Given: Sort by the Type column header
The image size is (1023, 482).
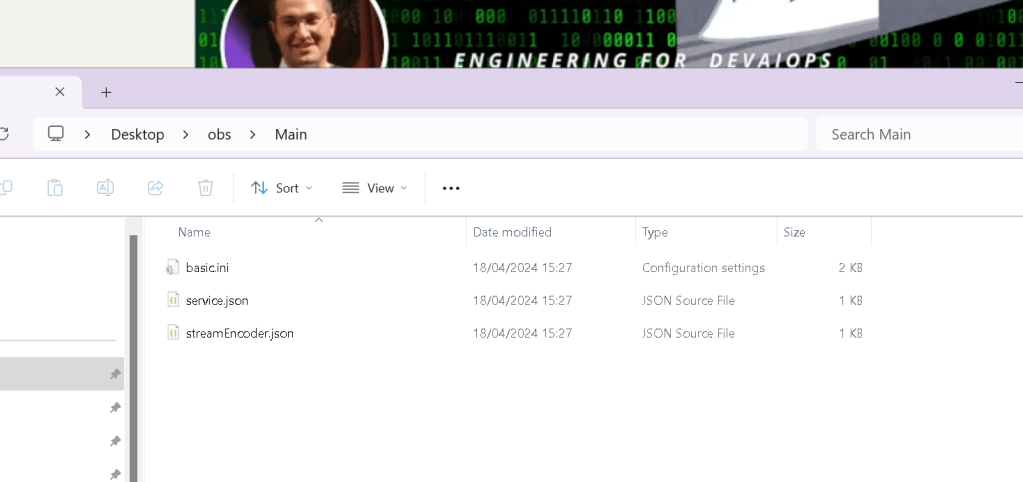Looking at the screenshot, I should pyautogui.click(x=654, y=232).
